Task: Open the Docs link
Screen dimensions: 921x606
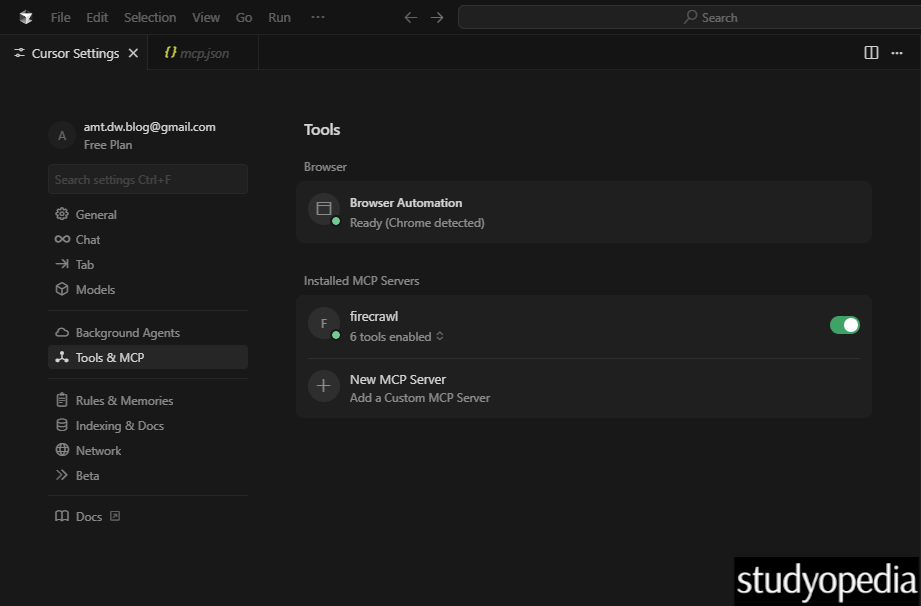Action: click(x=87, y=516)
